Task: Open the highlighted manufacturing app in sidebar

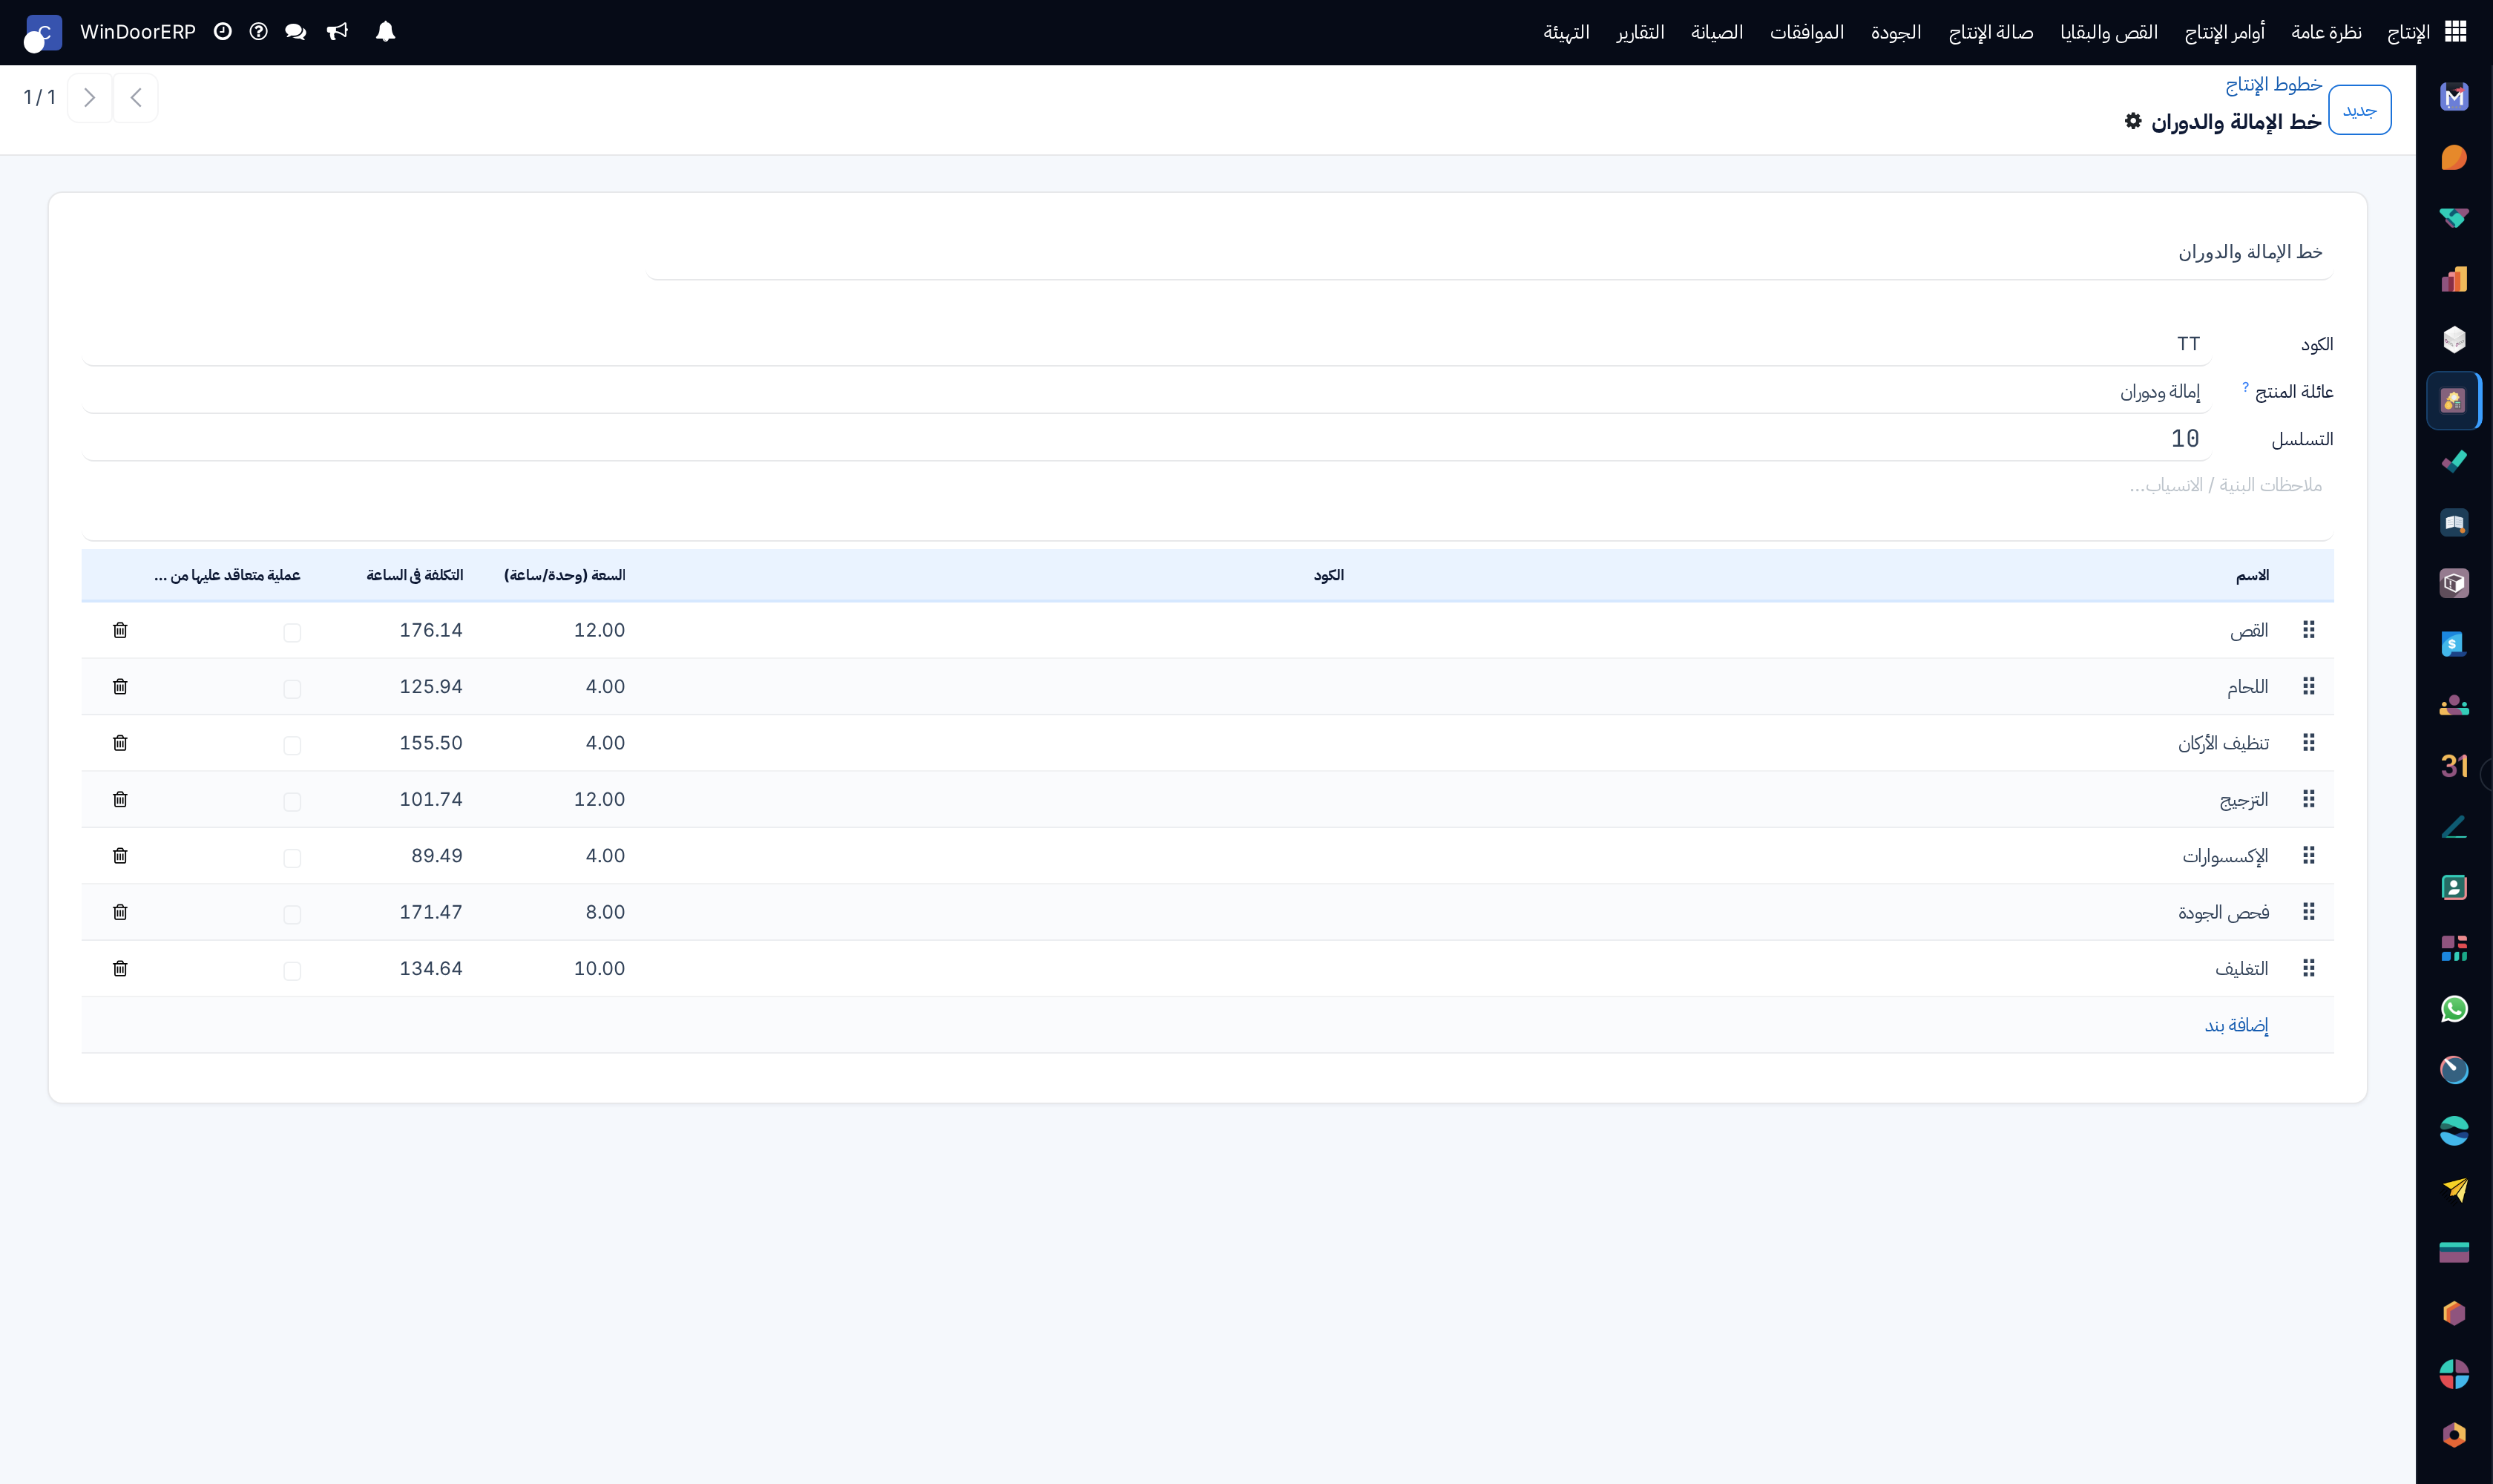Action: [2454, 401]
